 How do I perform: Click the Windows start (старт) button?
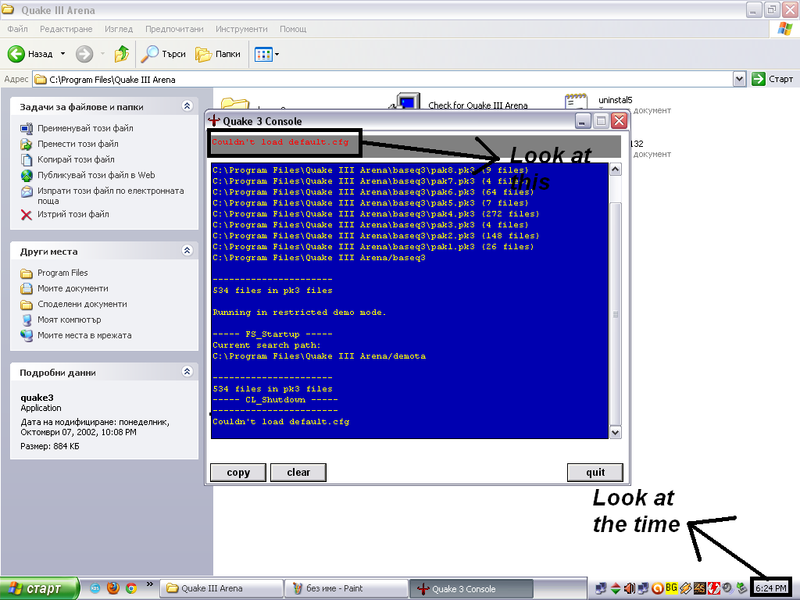pos(39,589)
